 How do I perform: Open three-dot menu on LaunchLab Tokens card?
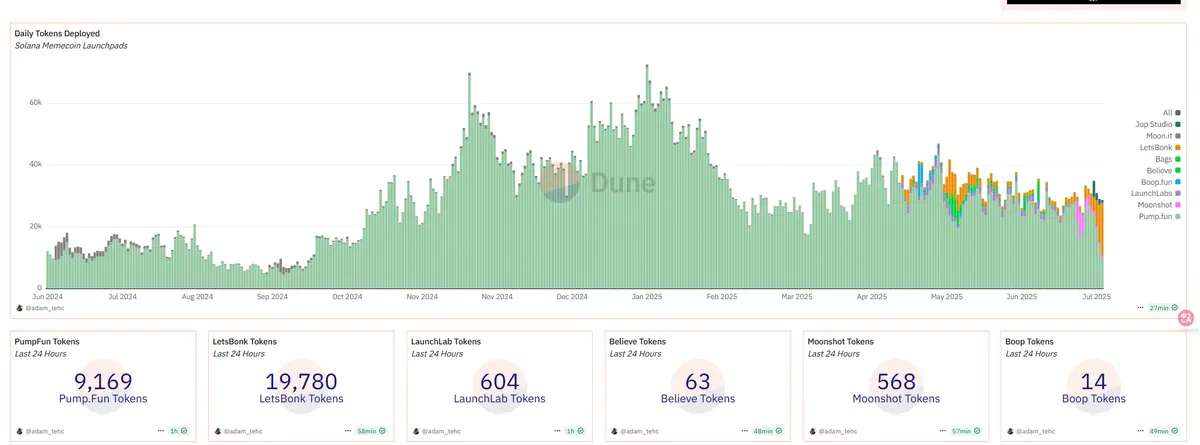557,430
